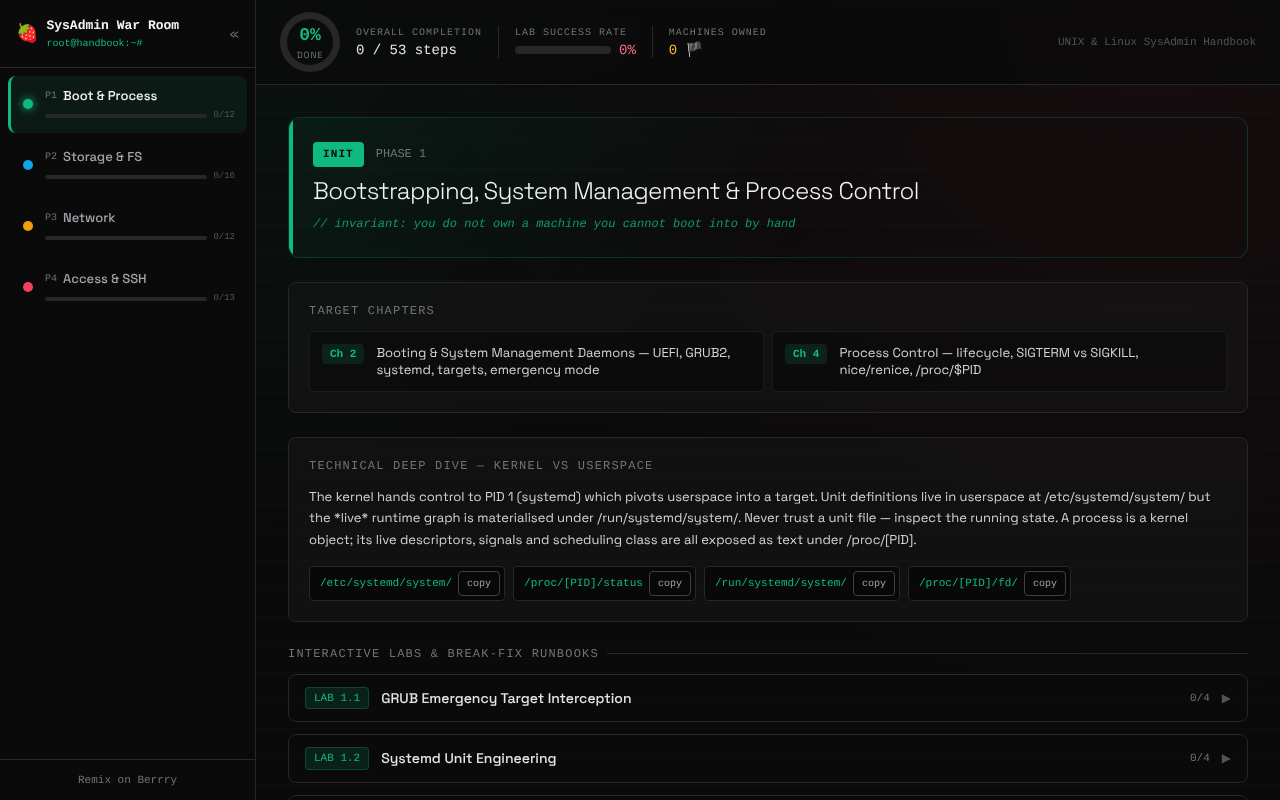Click the Access & SSH progress bar
This screenshot has width=1280, height=800.
(x=126, y=299)
